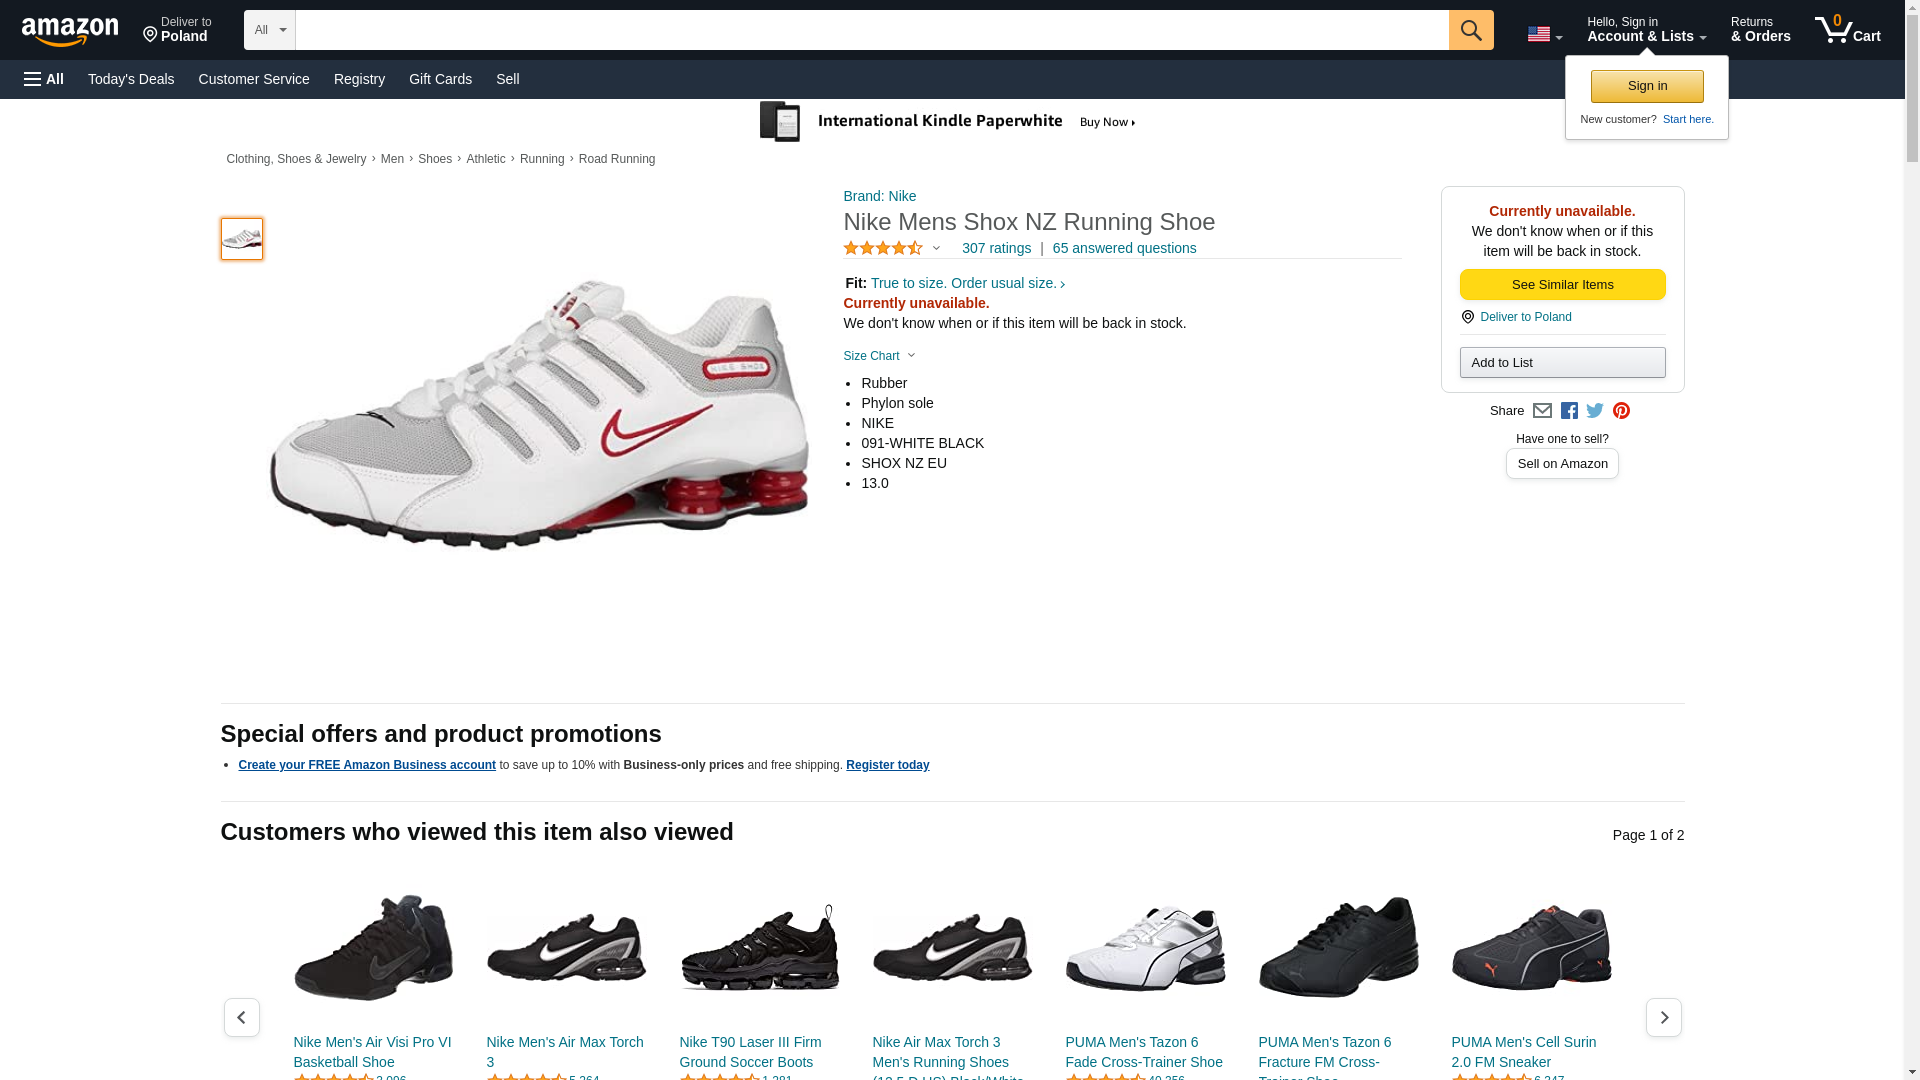Share product via email icon
Screen dimensions: 1920x1080
tap(1542, 411)
